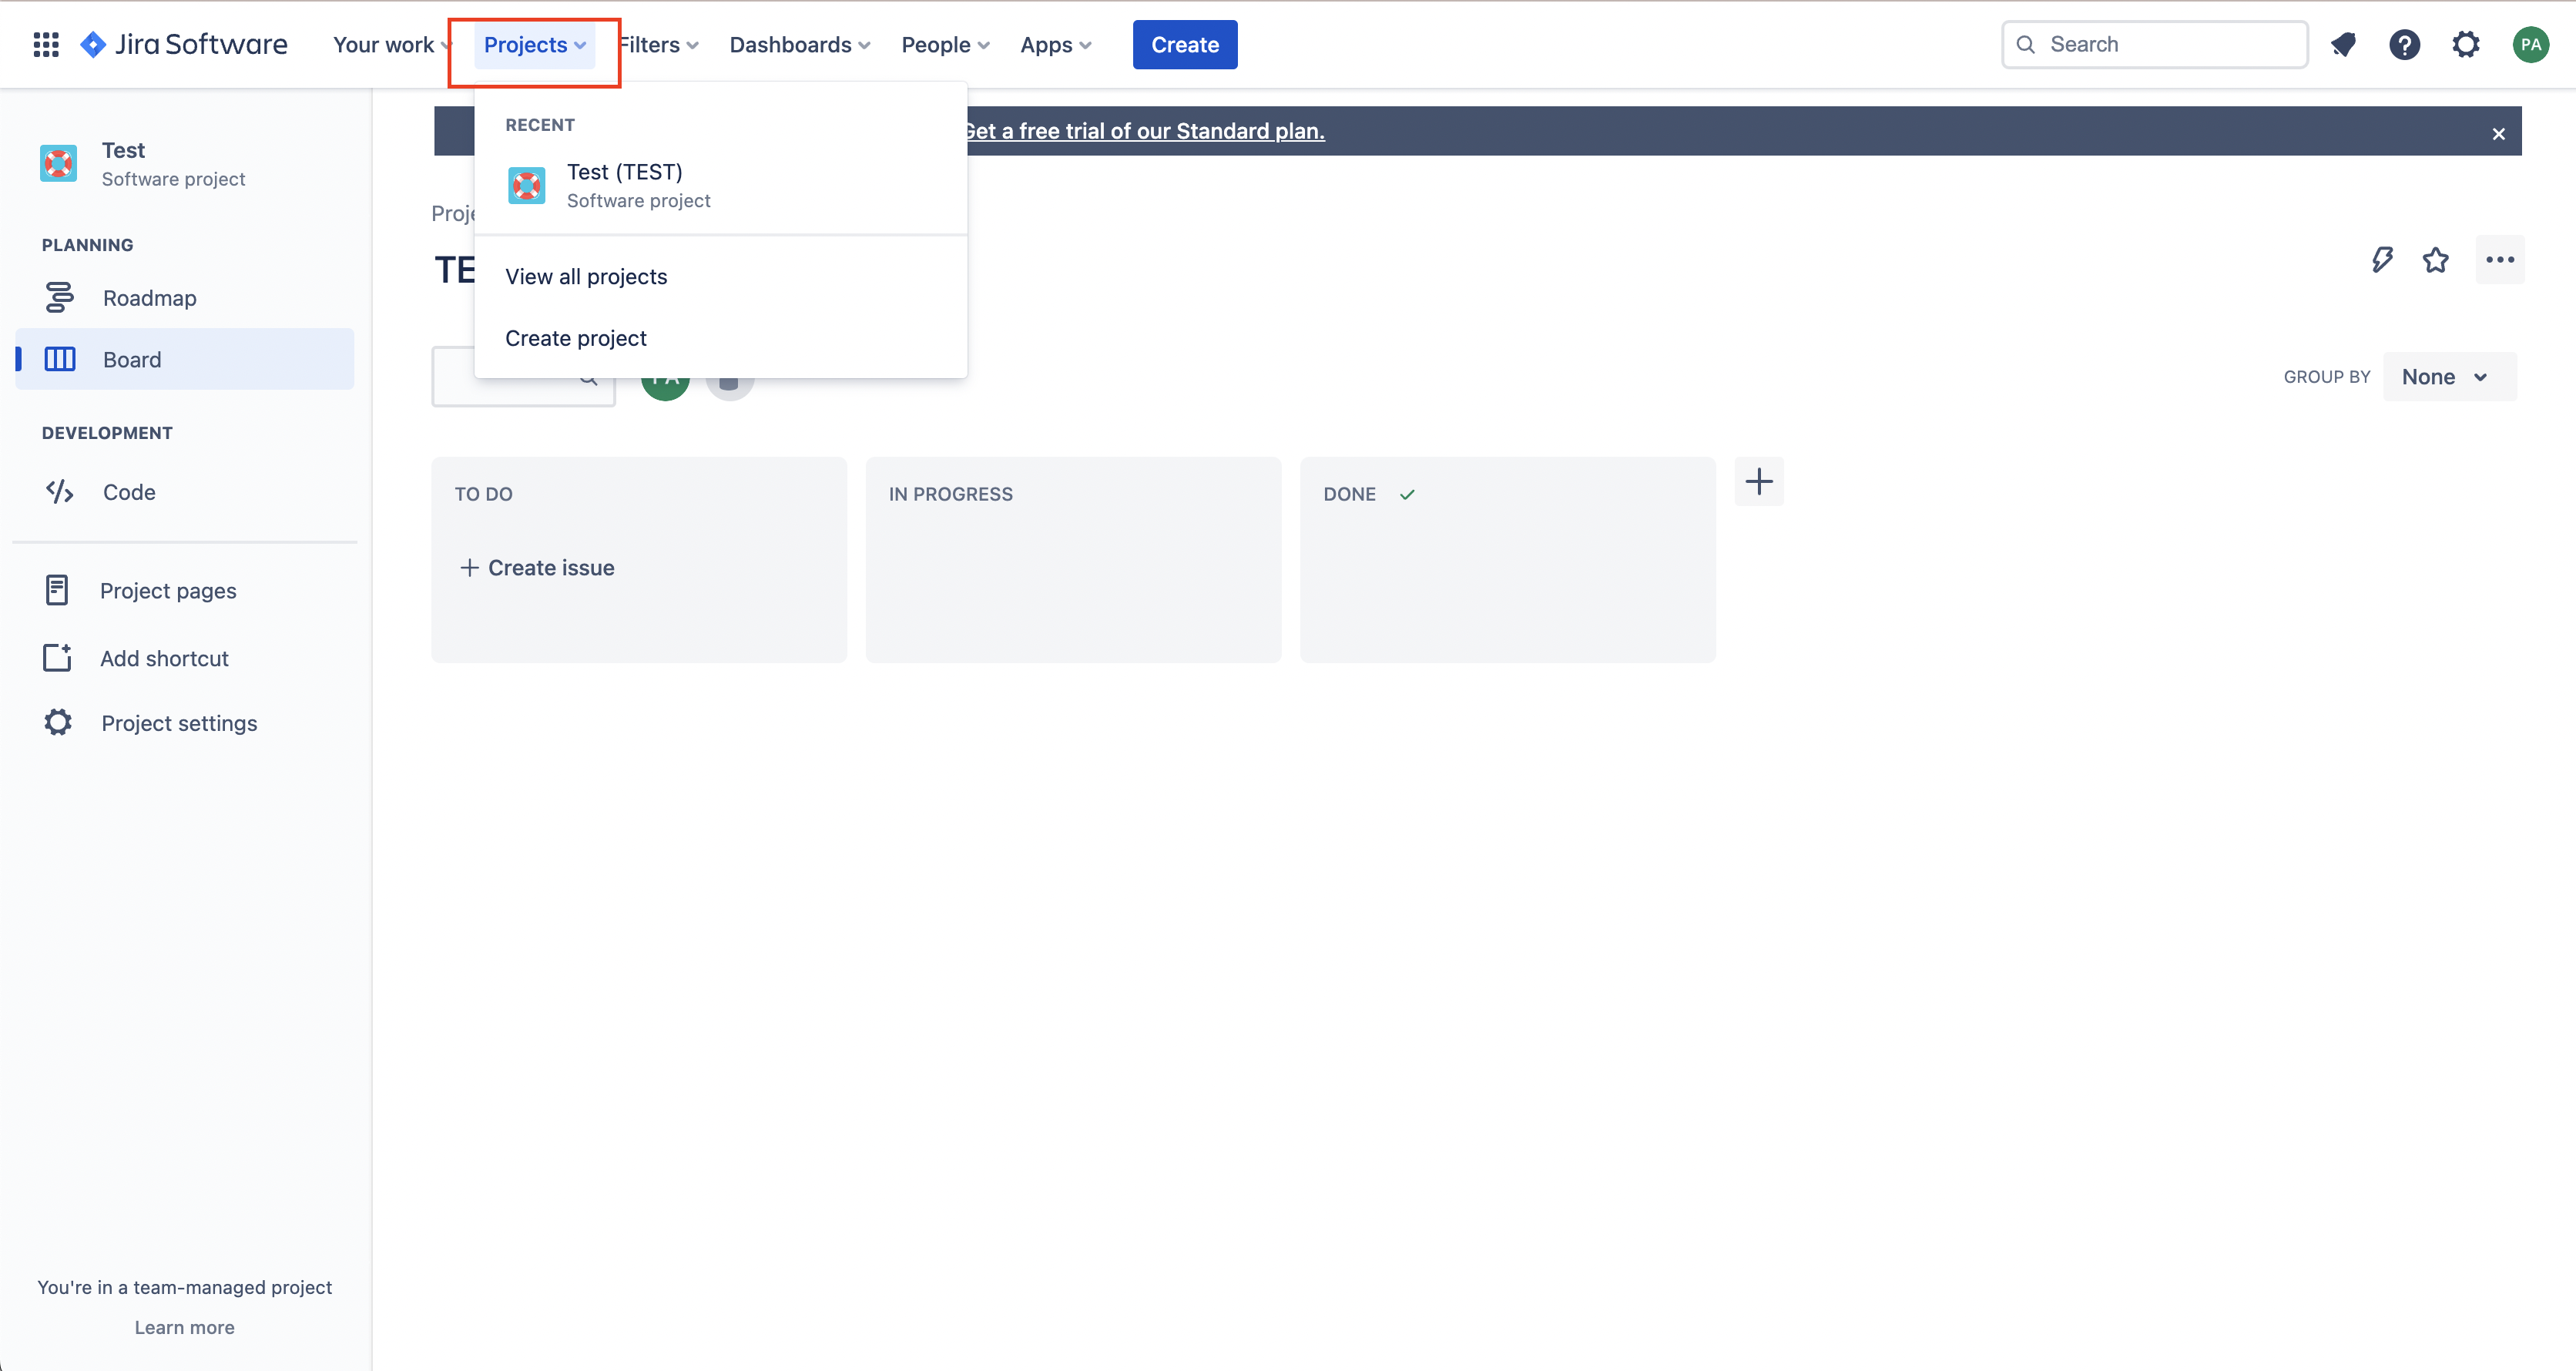The height and width of the screenshot is (1371, 2576).
Task: Choose View all projects
Action: click(720, 277)
